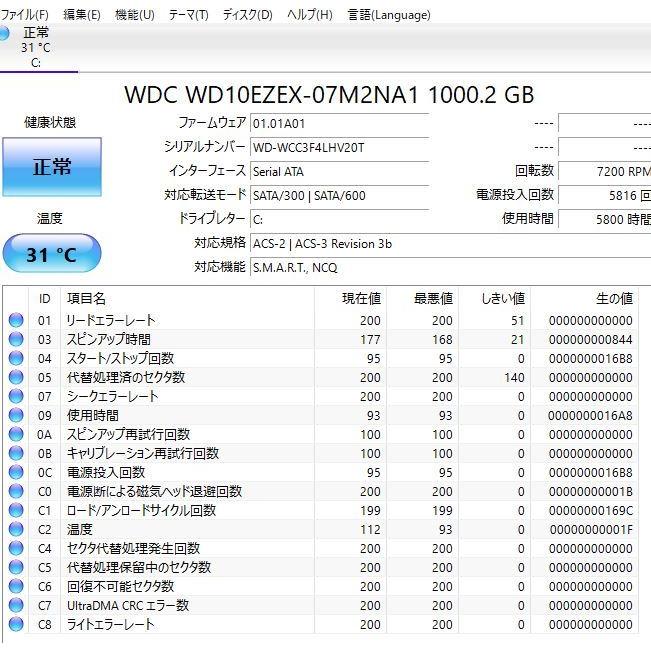Click the standard field ACS-2 | ACS-3 Revision 3b
Screen dimensions: 651x651
(x=450, y=244)
